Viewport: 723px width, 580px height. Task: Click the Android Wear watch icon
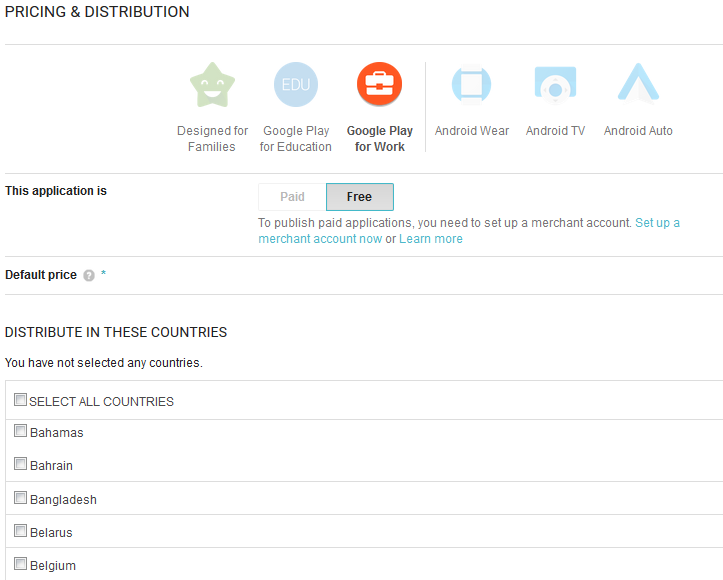click(471, 85)
